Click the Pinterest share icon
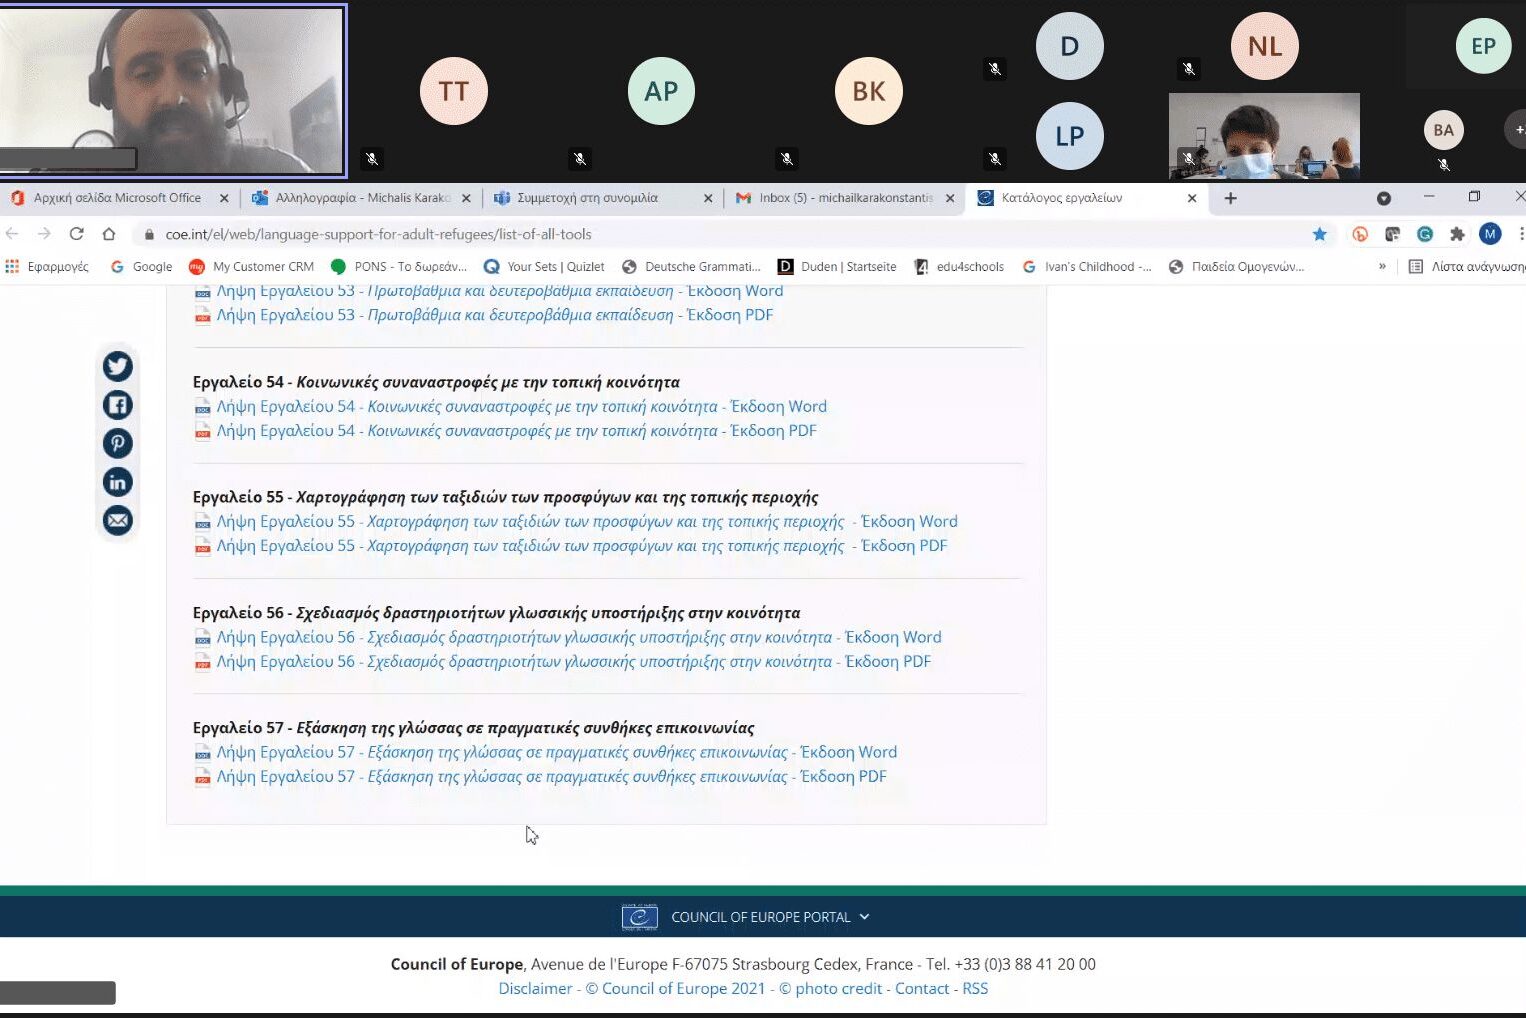Screen dimensions: 1526x1018 (118, 443)
